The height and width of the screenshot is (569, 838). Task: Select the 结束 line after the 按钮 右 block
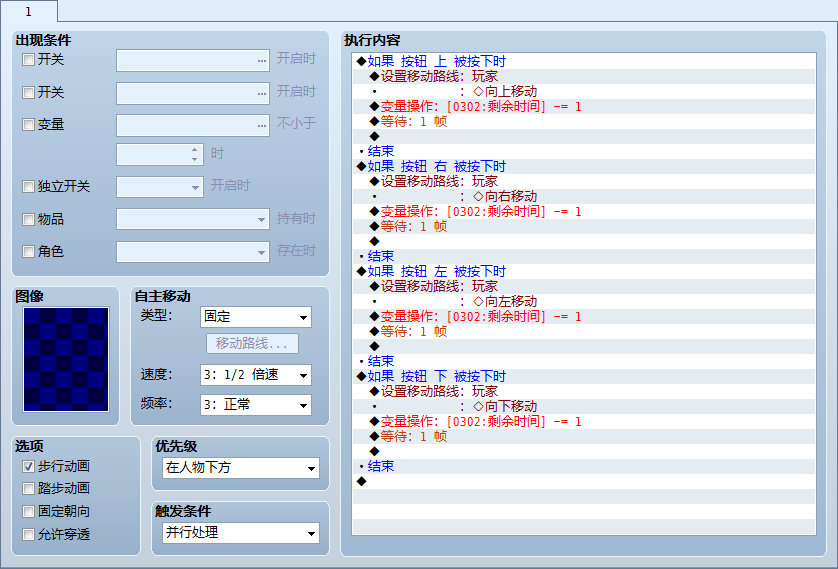tap(584, 256)
